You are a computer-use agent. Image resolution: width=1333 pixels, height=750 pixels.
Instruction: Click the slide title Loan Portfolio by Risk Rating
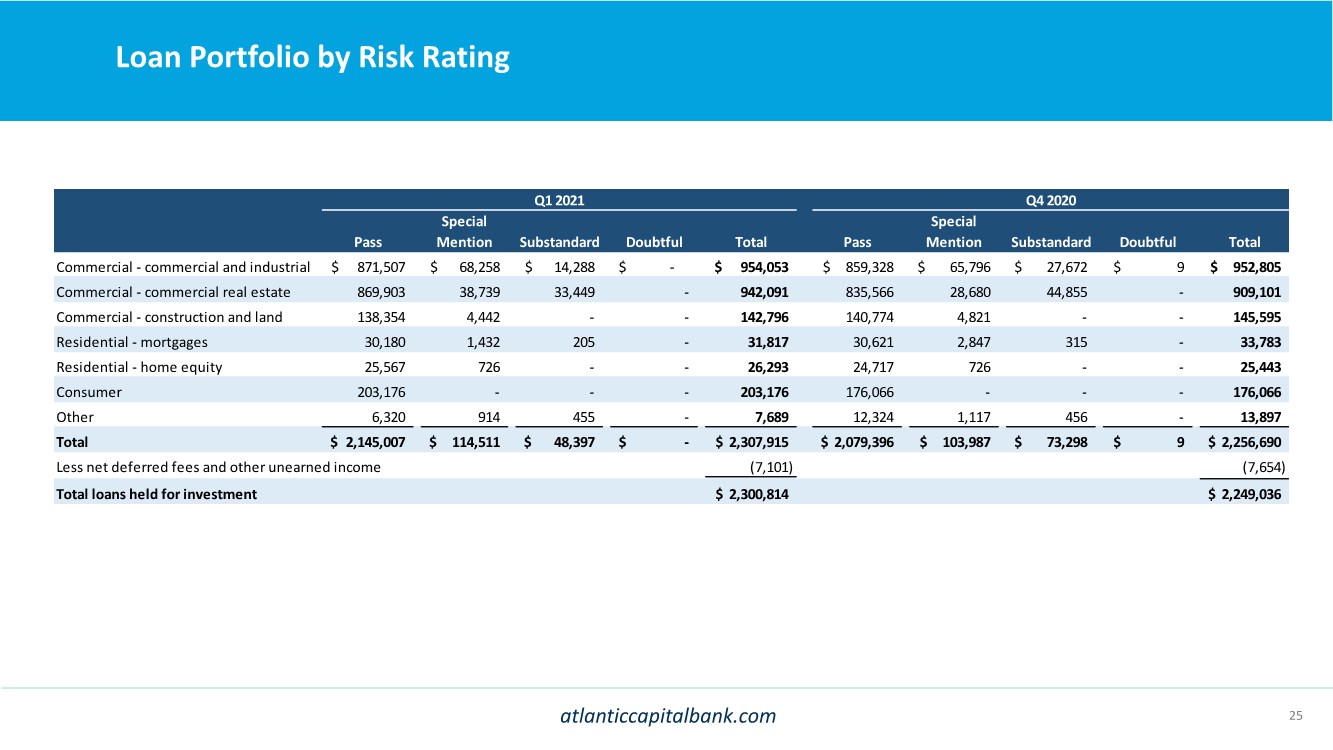(x=312, y=58)
